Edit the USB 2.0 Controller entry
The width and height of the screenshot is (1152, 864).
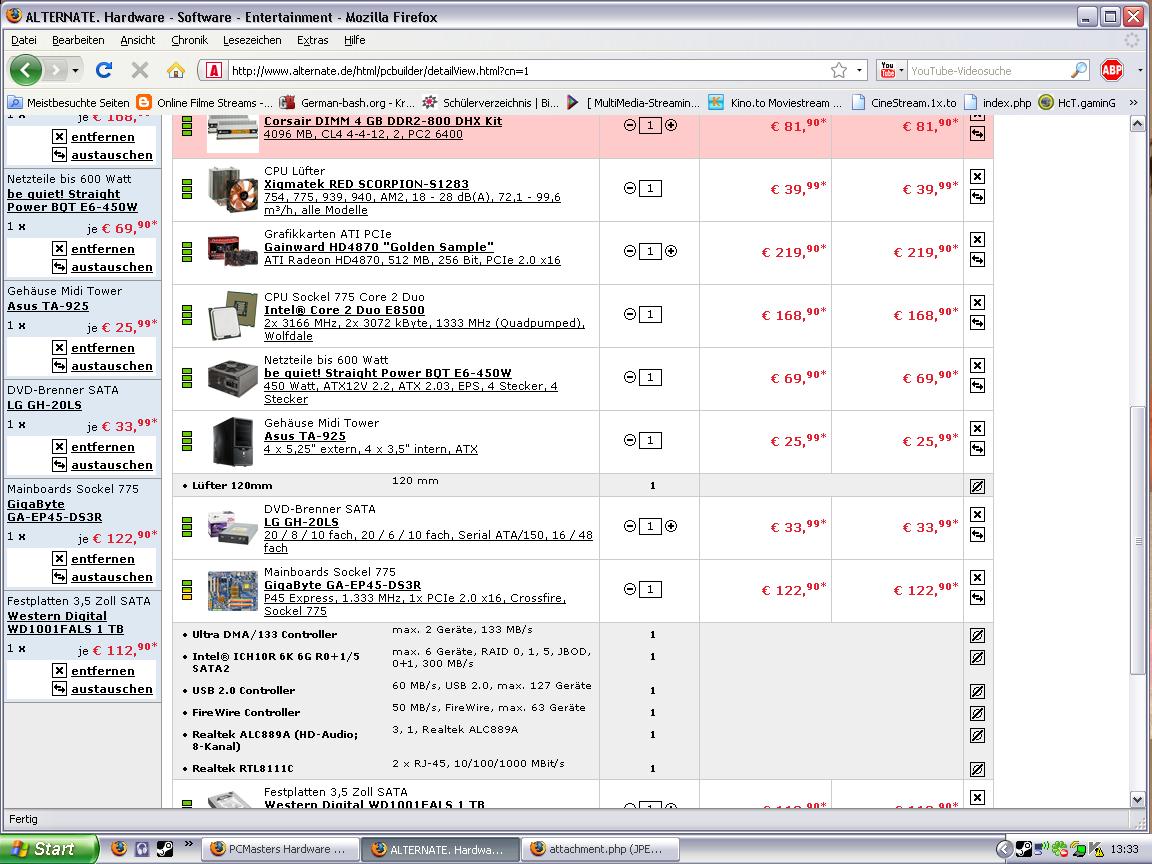[x=977, y=691]
